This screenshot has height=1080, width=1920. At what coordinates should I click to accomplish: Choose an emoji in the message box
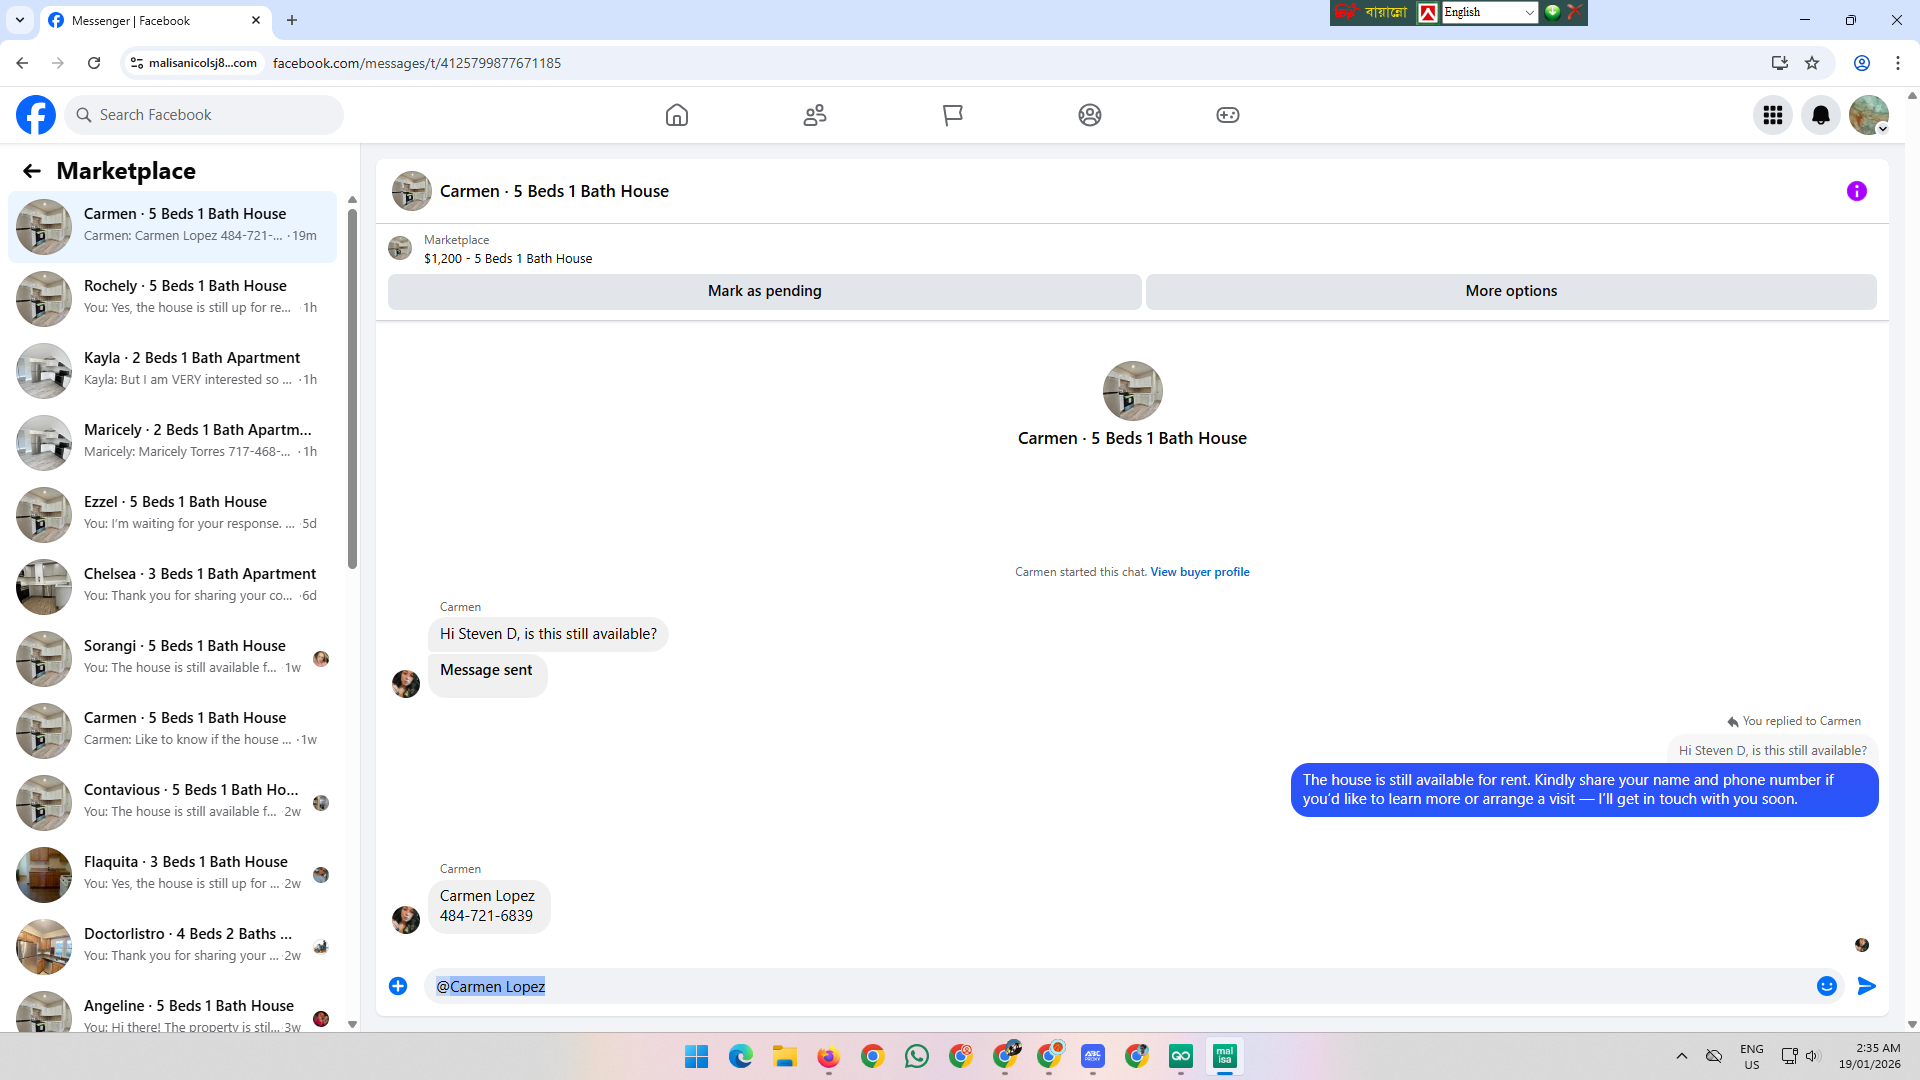pyautogui.click(x=1827, y=986)
